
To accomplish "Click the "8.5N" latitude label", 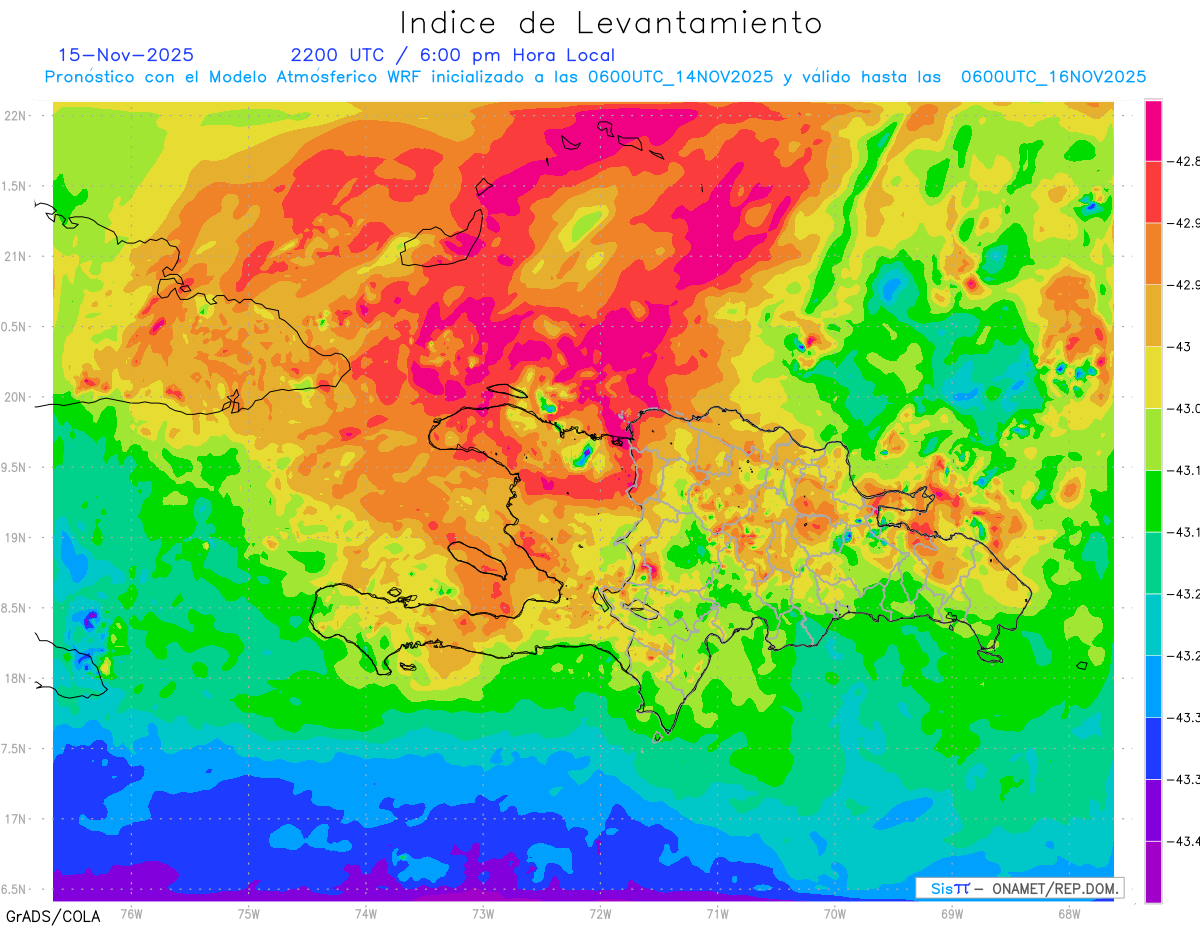I will [x=15, y=608].
